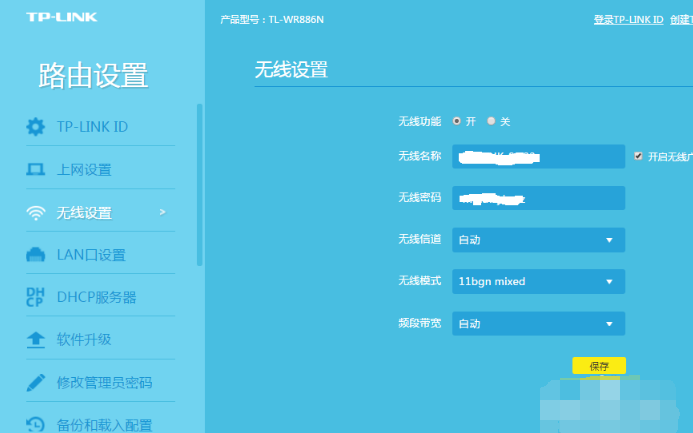
Task: Turn wireless function on with 开 radio
Action: coord(457,121)
